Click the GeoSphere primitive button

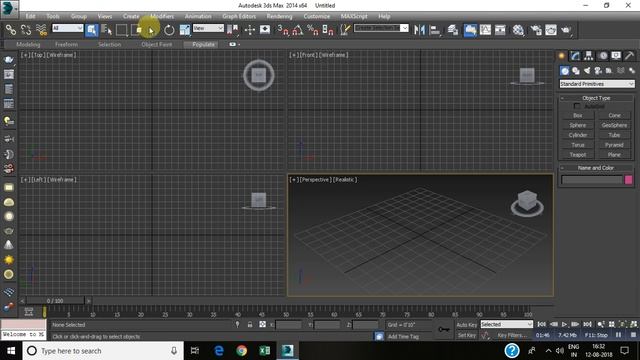[614, 126]
